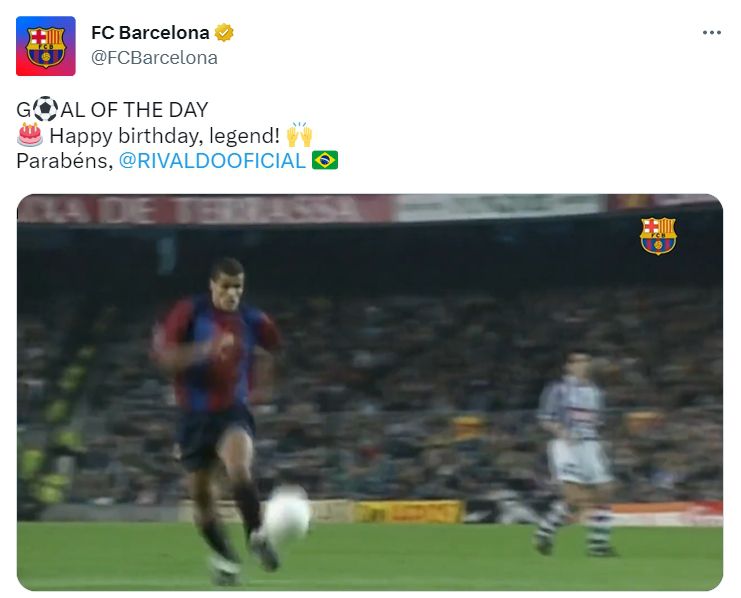Click the birthday cake emoji
Screen dimensions: 741x598
coord(30,135)
